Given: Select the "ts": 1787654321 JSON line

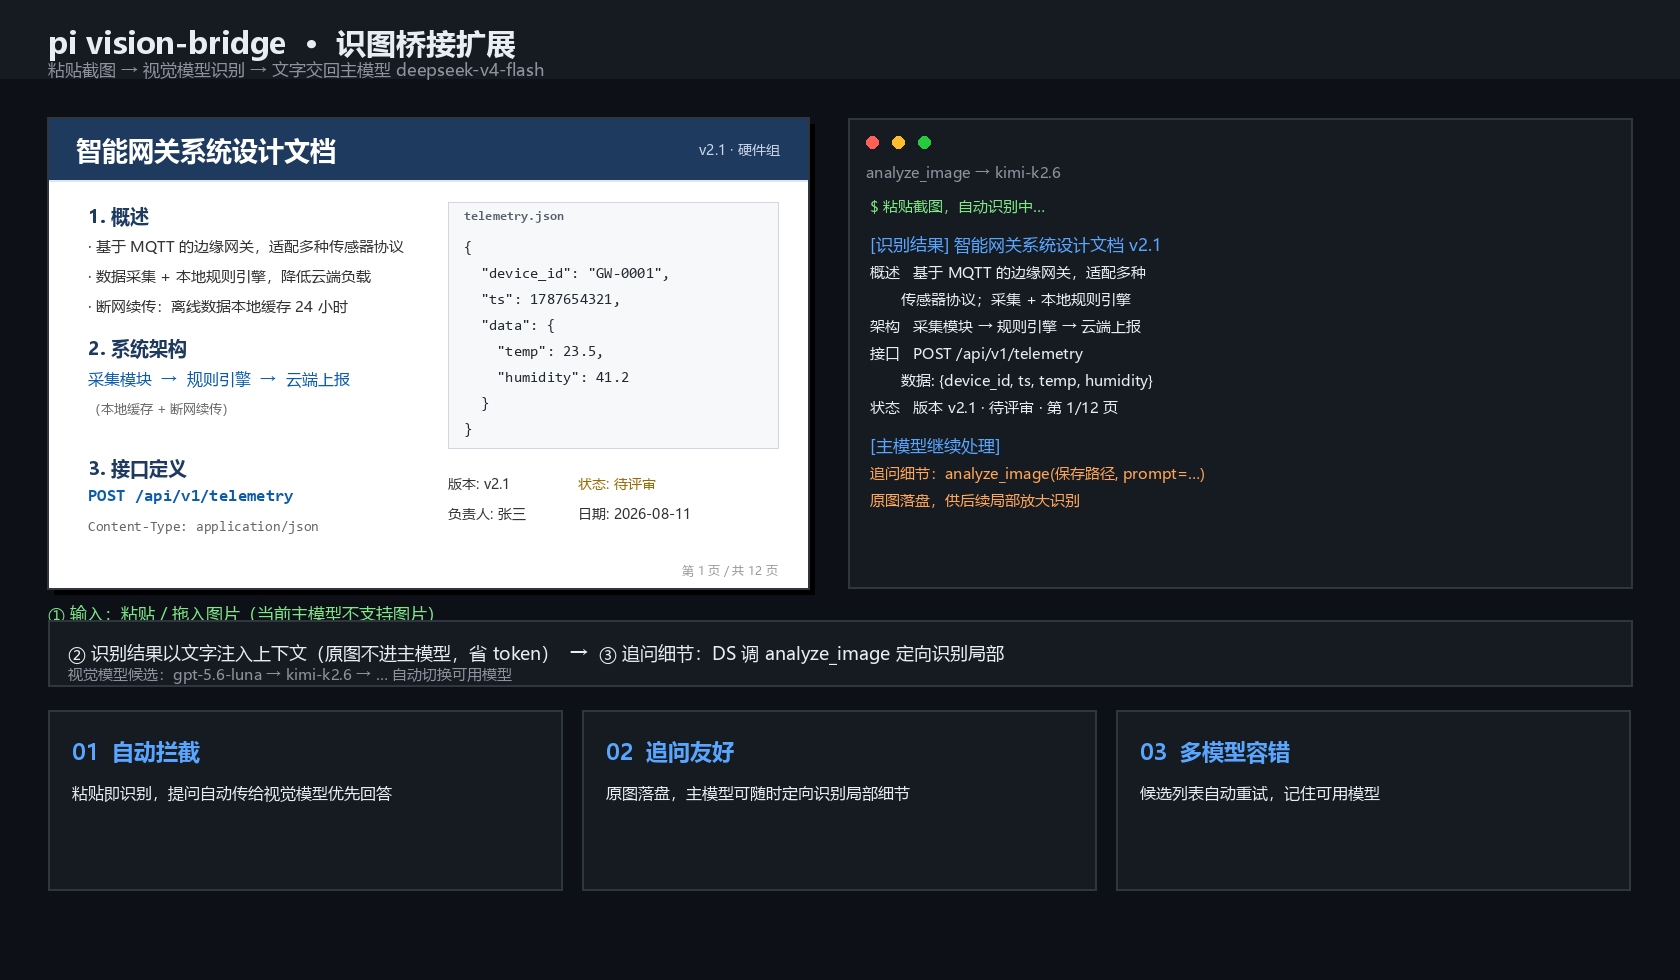Looking at the screenshot, I should pos(550,300).
